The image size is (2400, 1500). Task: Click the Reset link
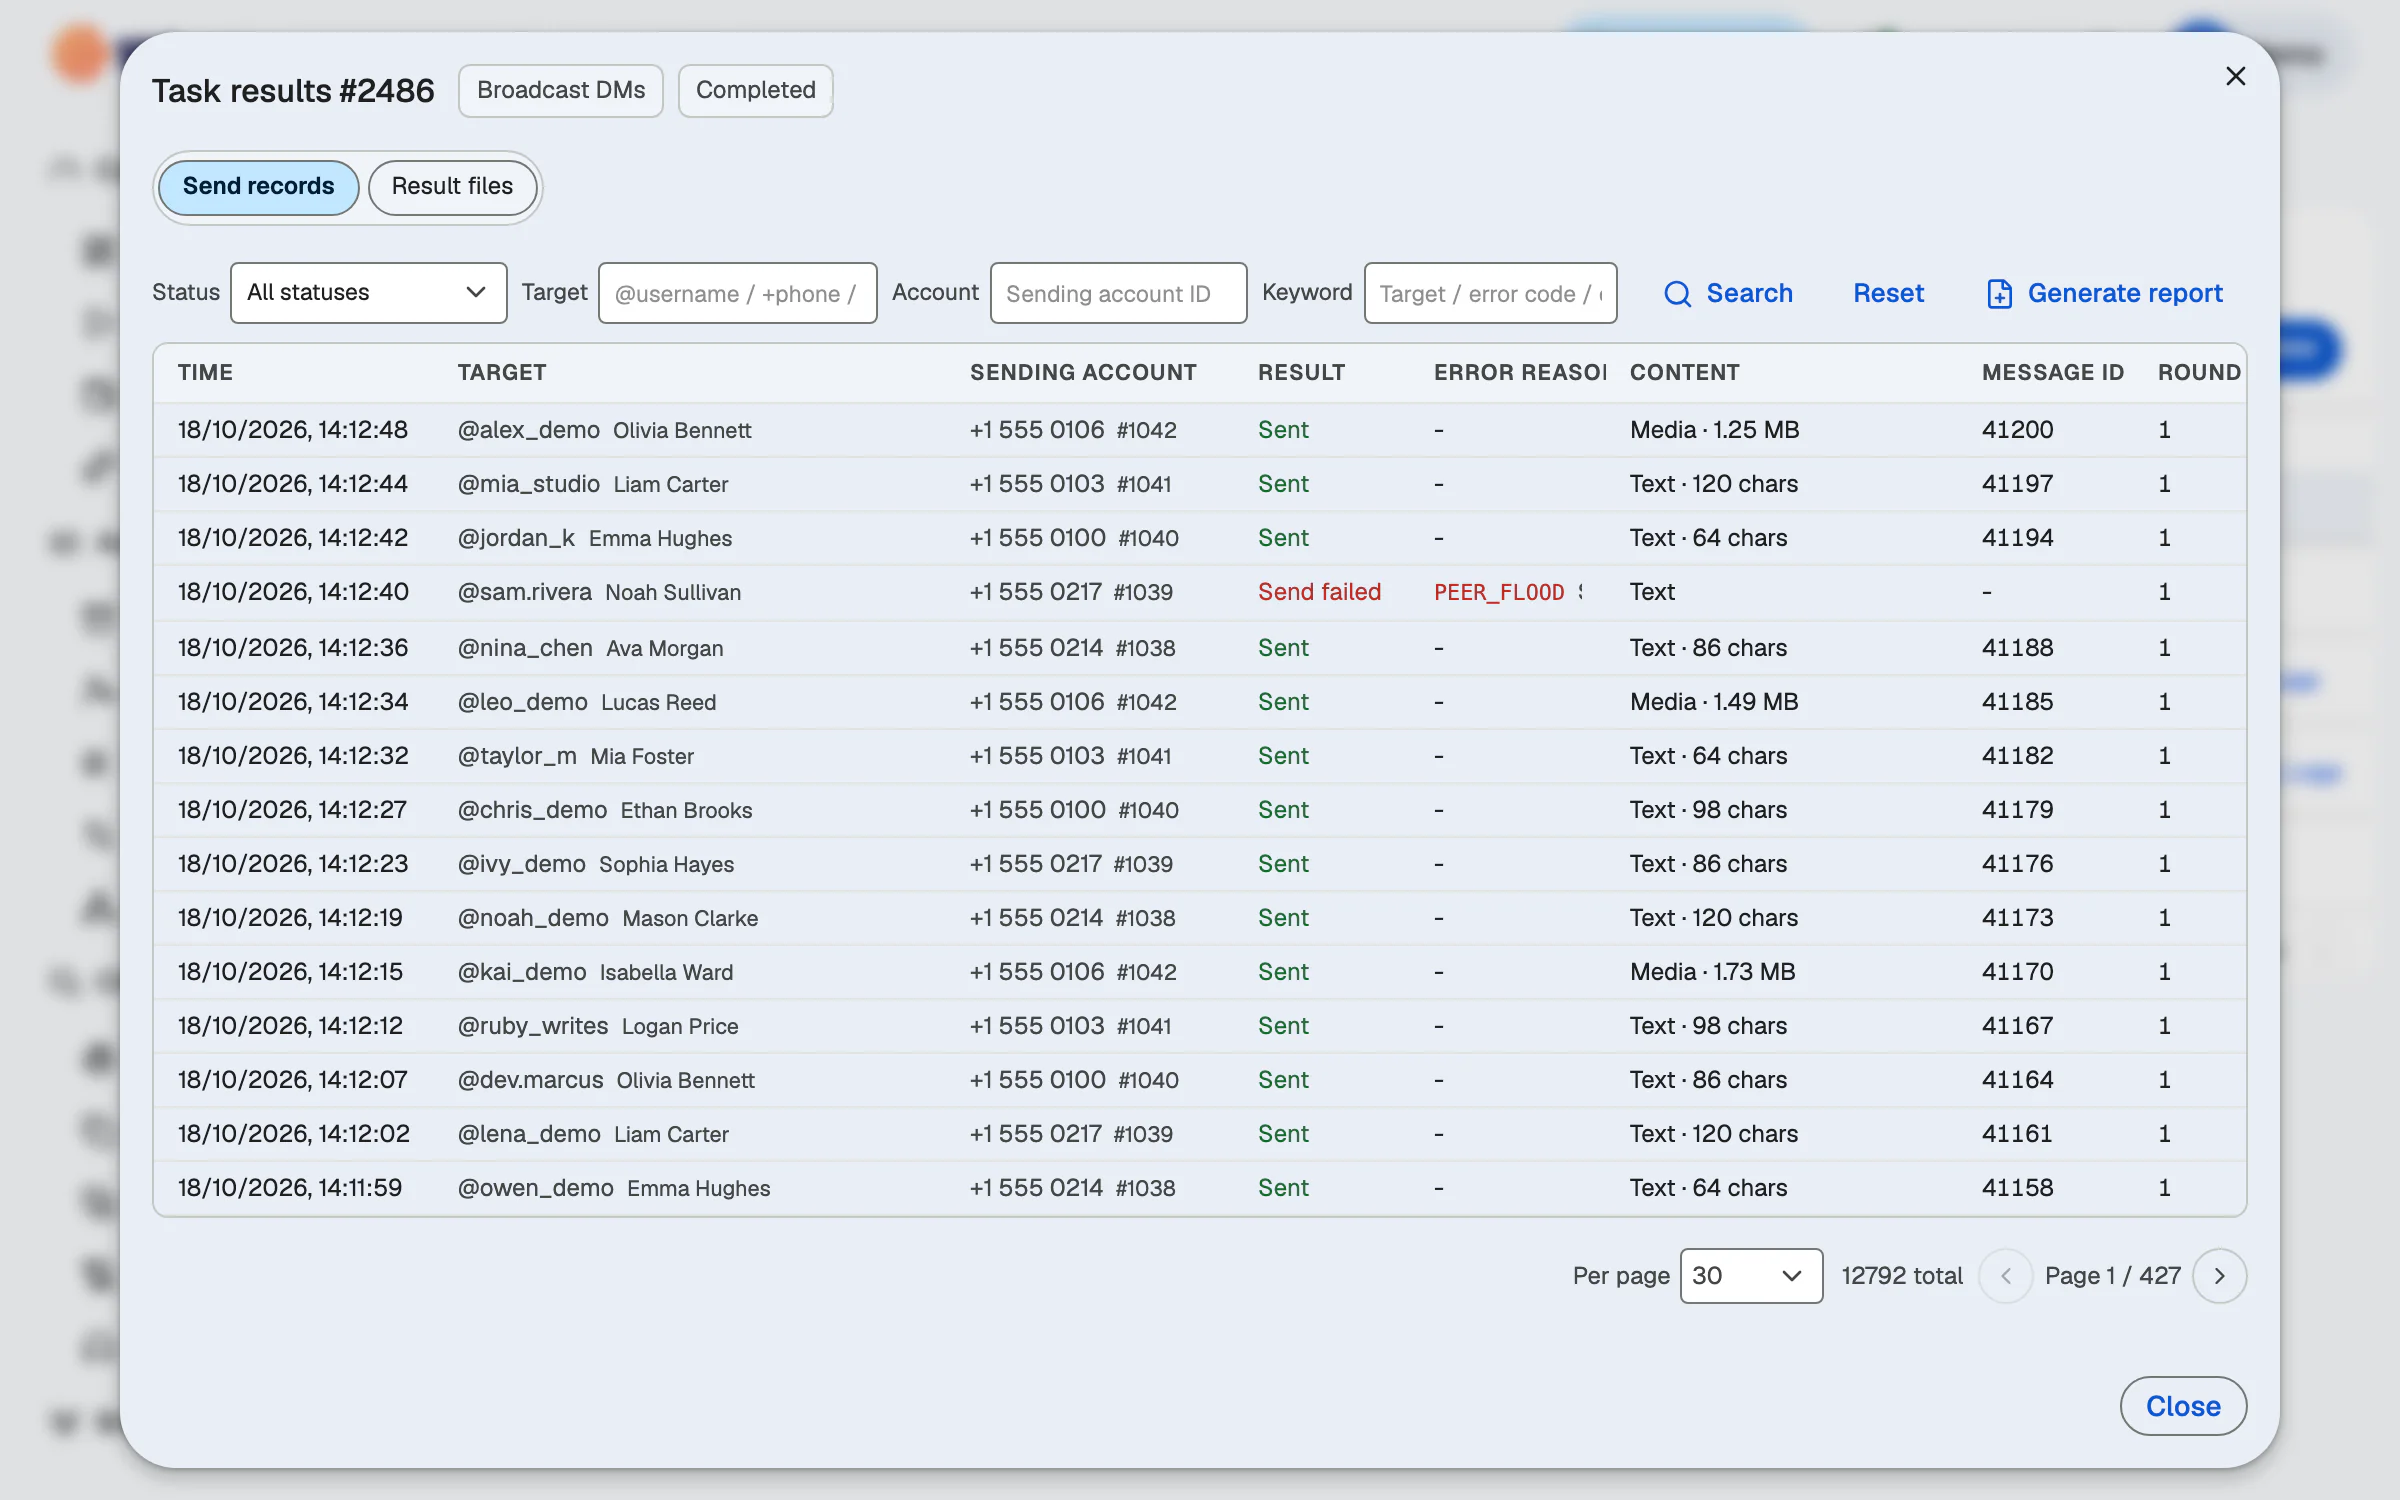[1888, 293]
